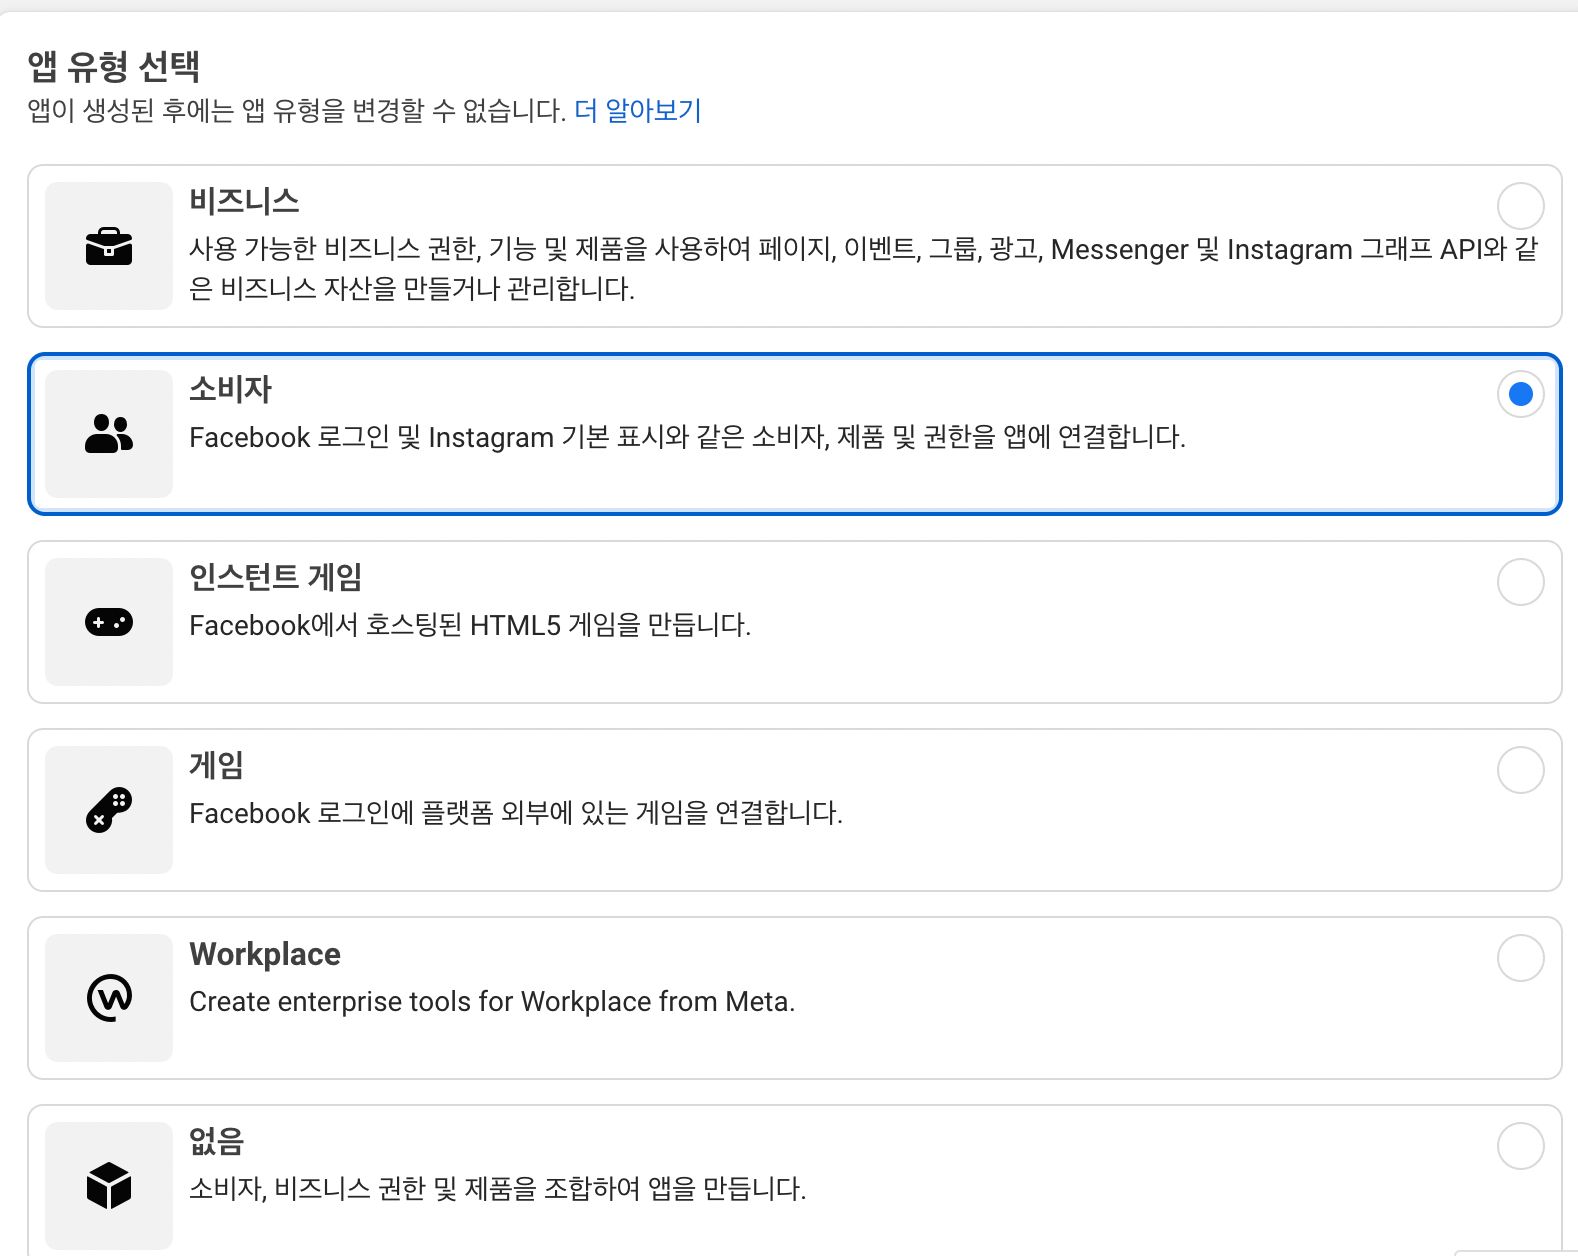Click the gamepad icon for 인스턴트 게임
1578x1256 pixels.
[109, 622]
